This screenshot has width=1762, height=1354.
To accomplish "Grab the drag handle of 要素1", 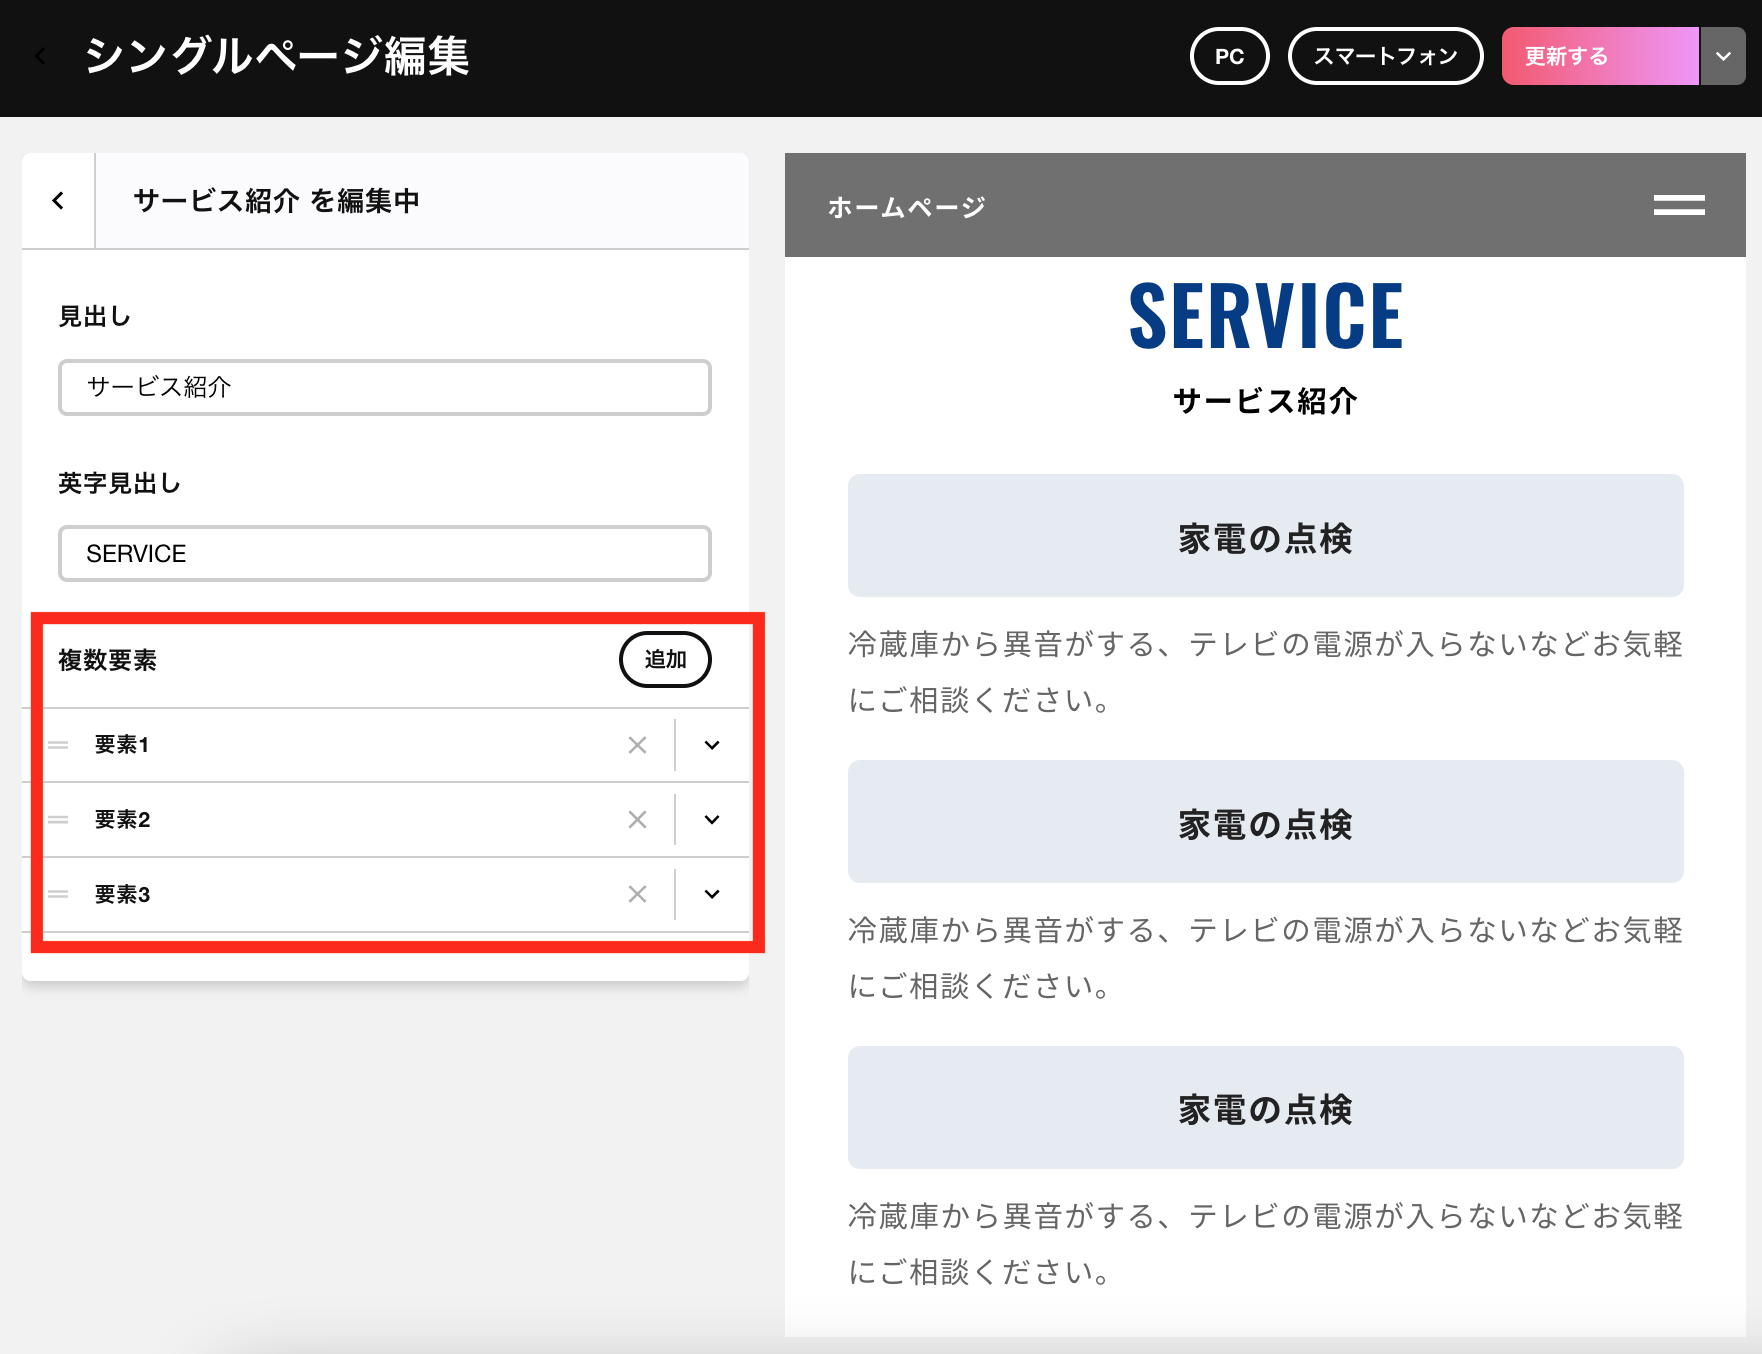I will 58,745.
